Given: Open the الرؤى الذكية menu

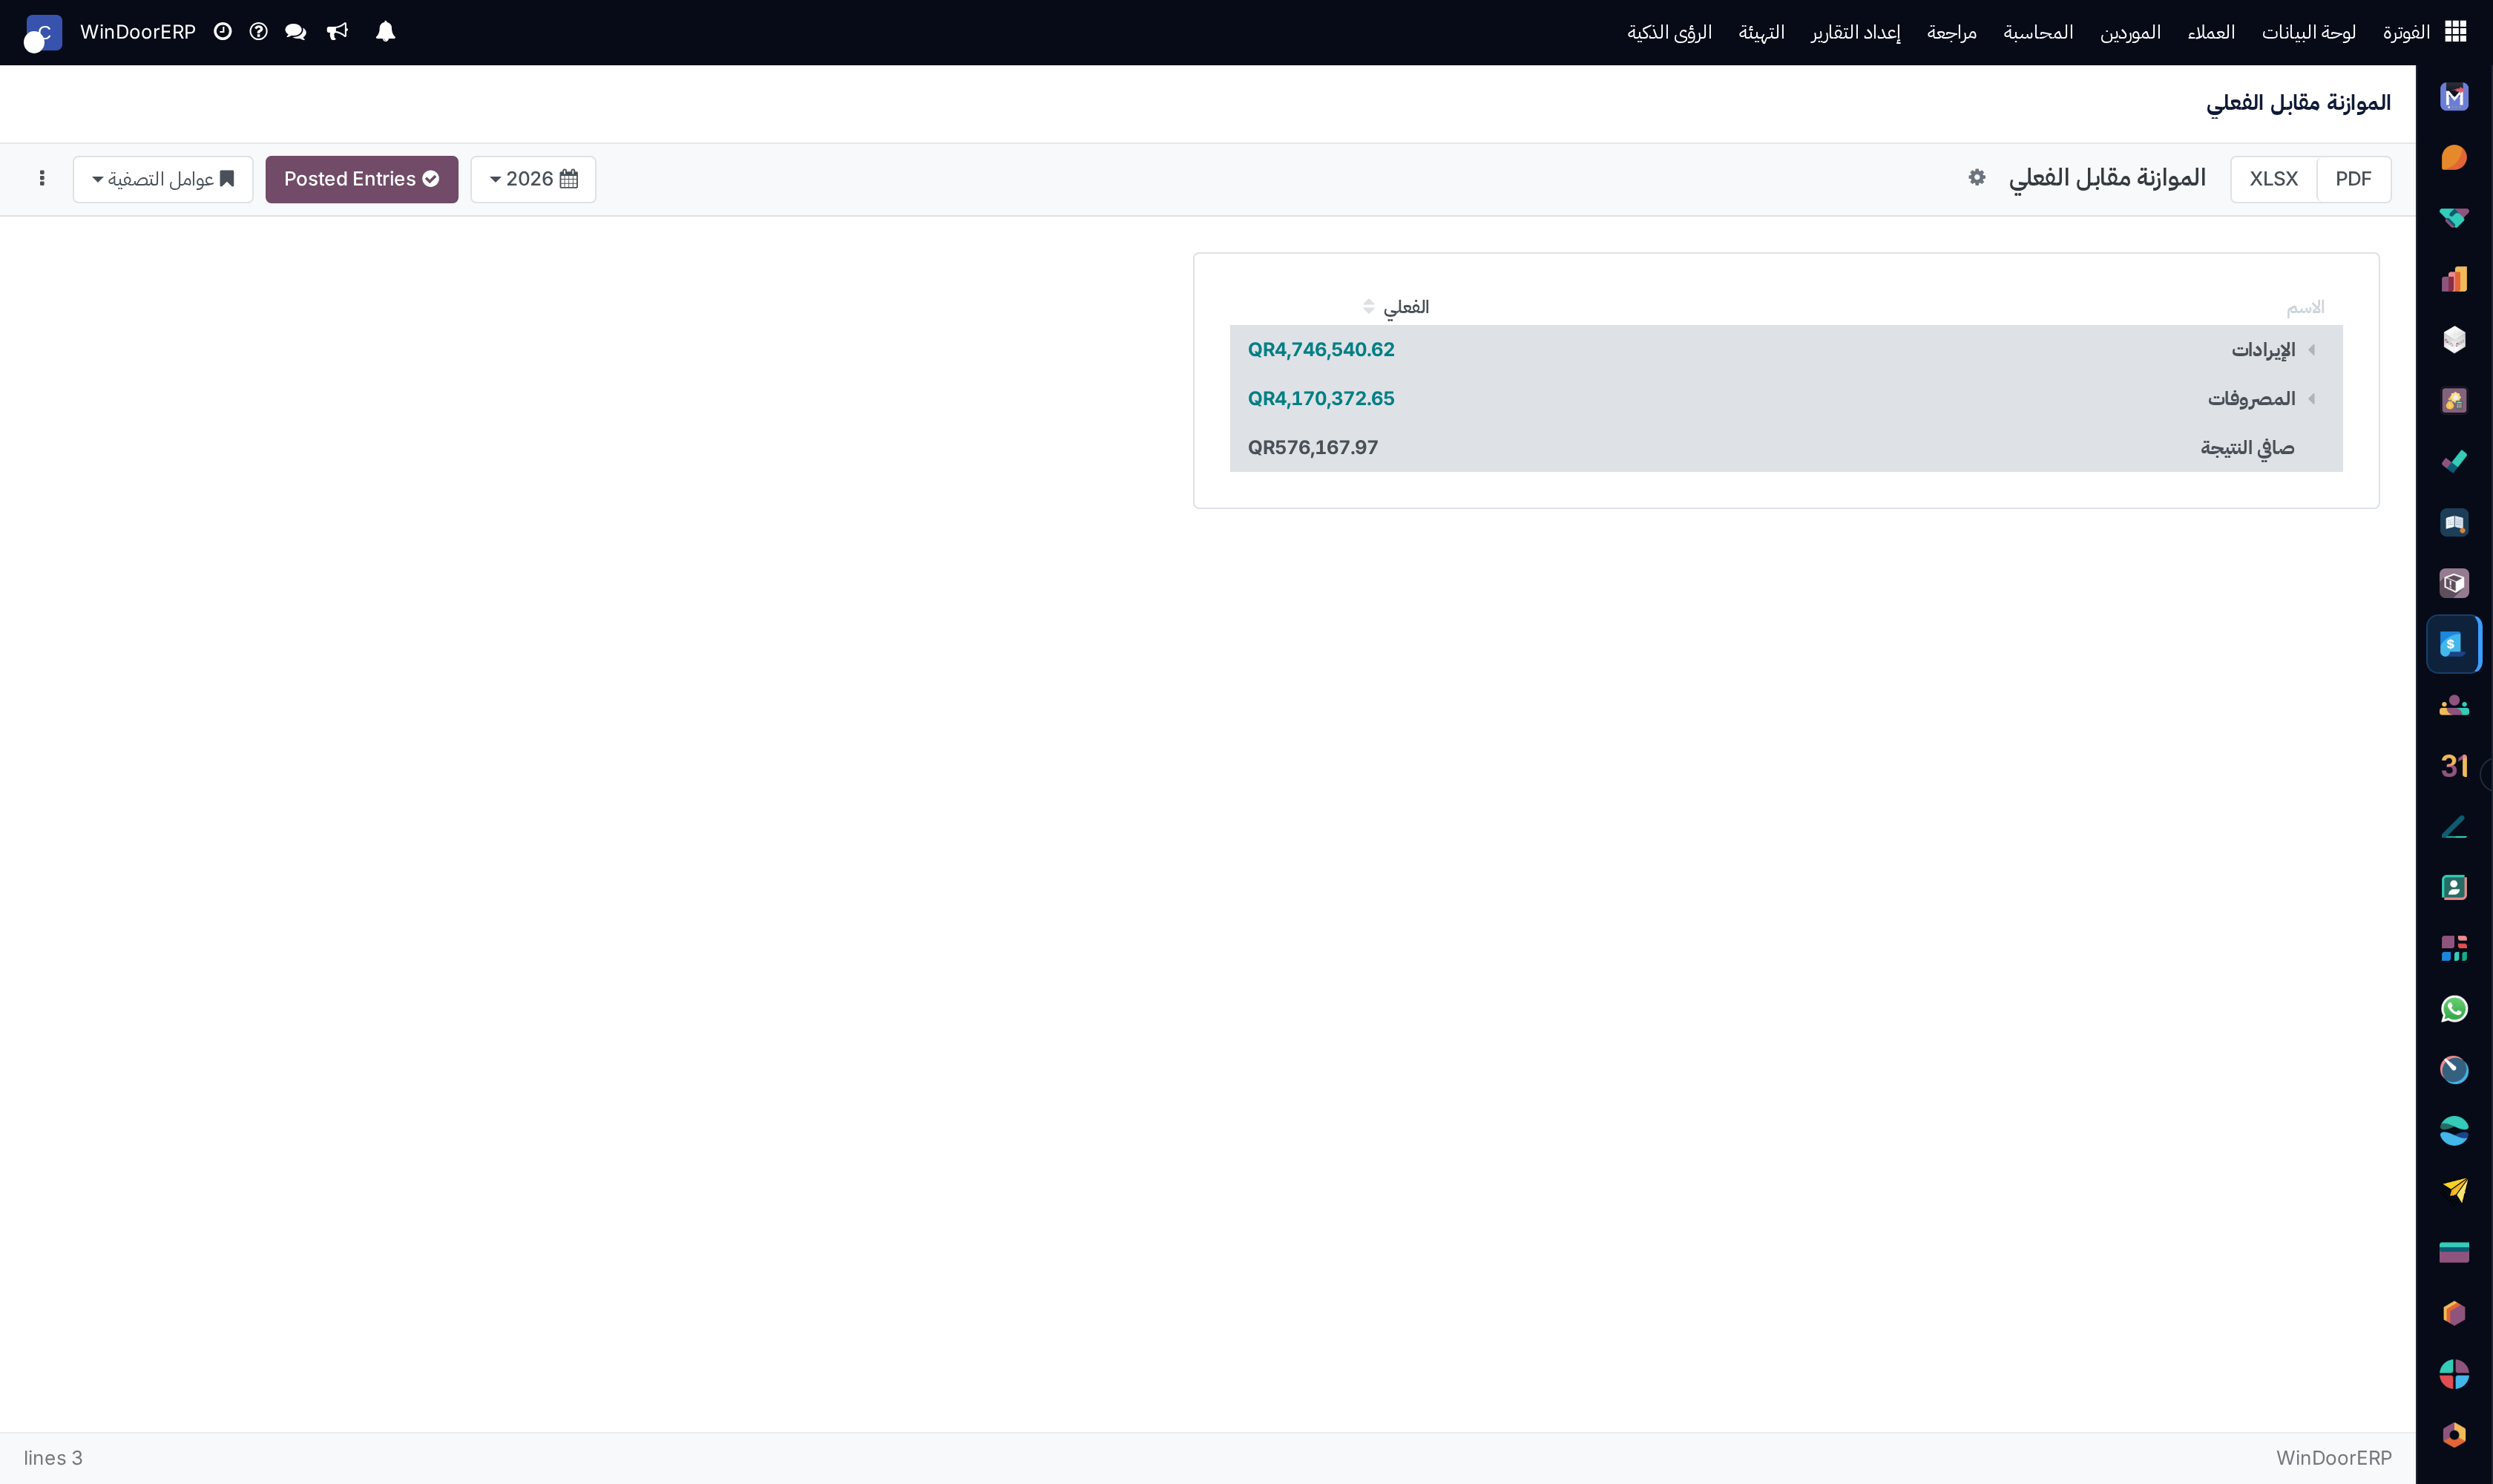Looking at the screenshot, I should point(1669,32).
